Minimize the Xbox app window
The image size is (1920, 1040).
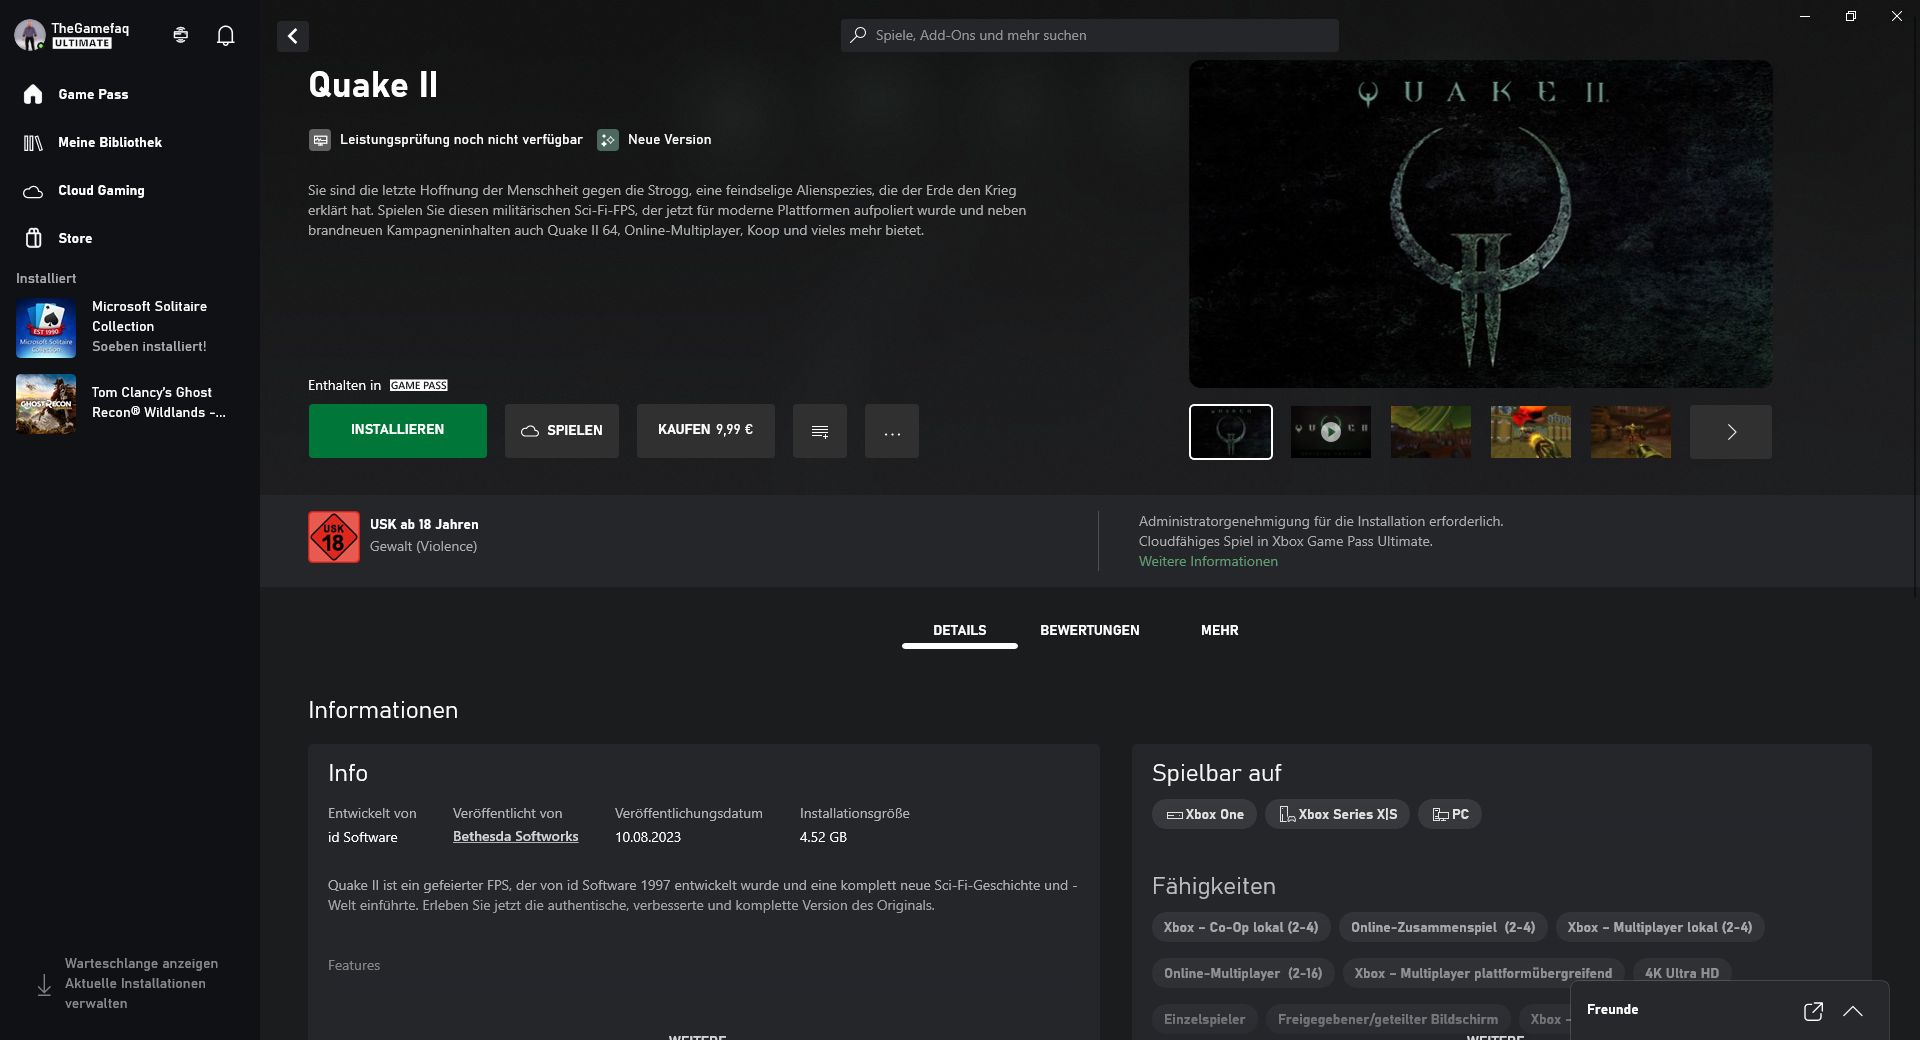(1805, 16)
